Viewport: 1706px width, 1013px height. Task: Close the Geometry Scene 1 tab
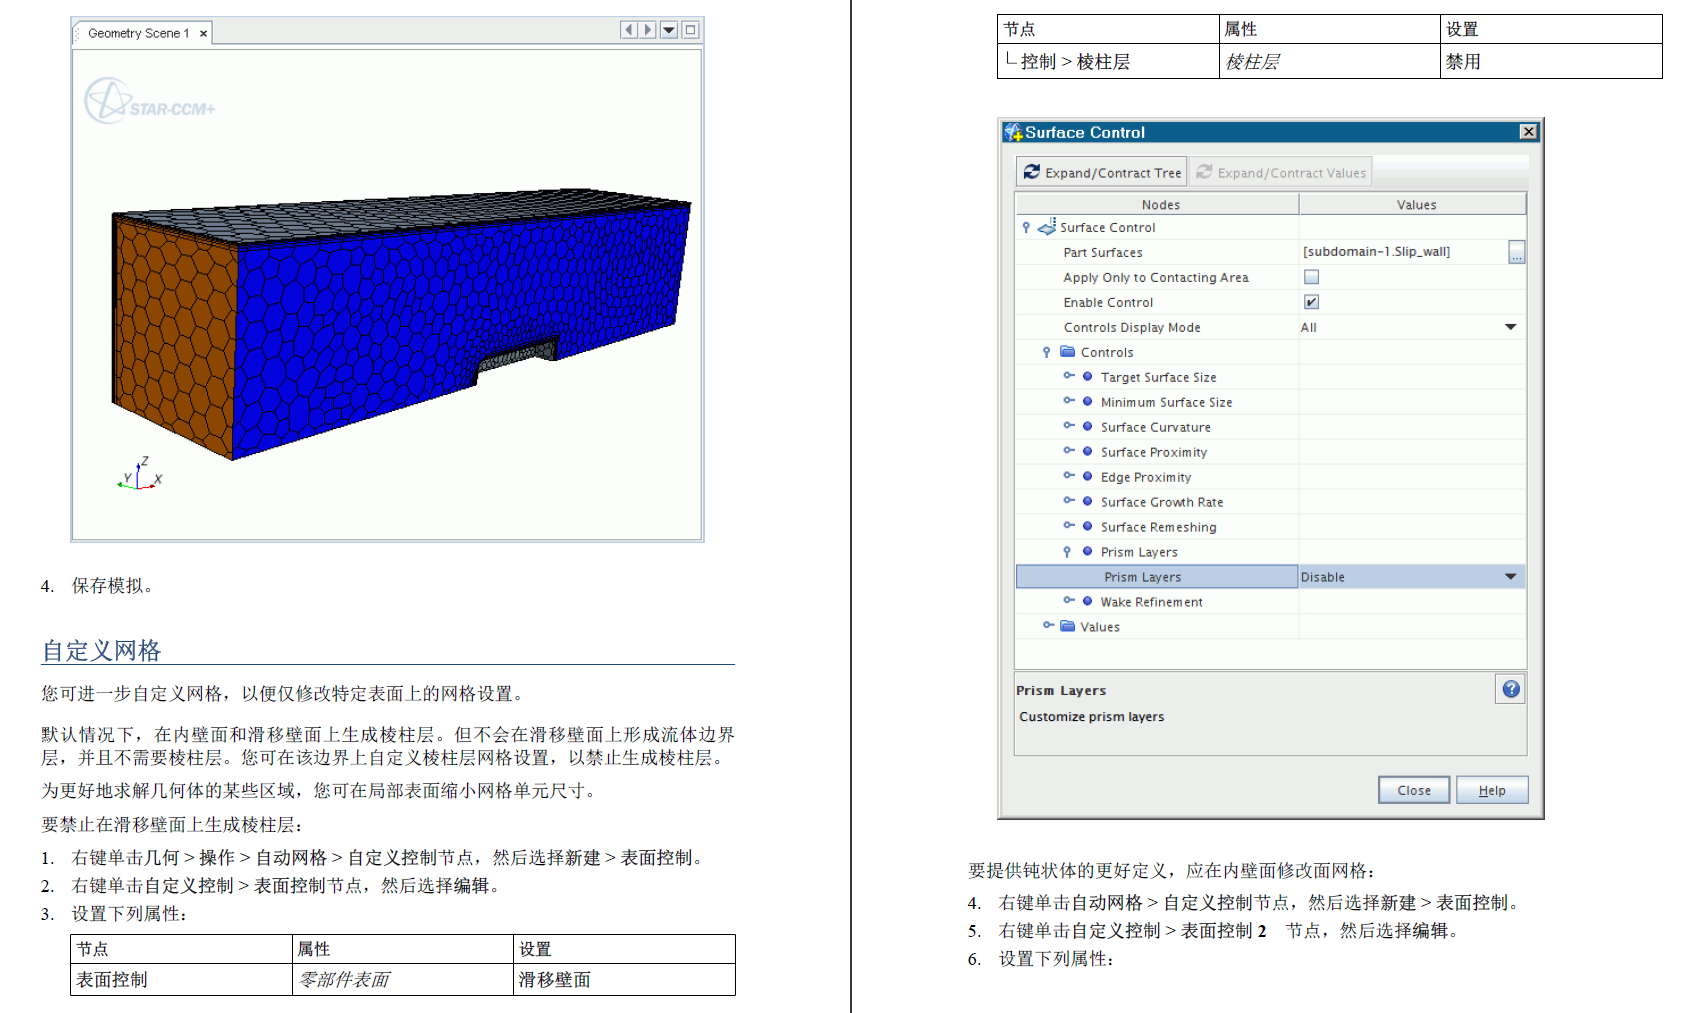click(203, 33)
